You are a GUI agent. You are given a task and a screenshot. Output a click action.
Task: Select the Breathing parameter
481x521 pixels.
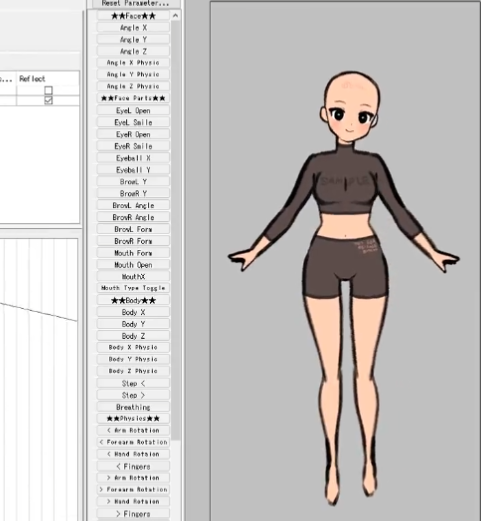[133, 407]
